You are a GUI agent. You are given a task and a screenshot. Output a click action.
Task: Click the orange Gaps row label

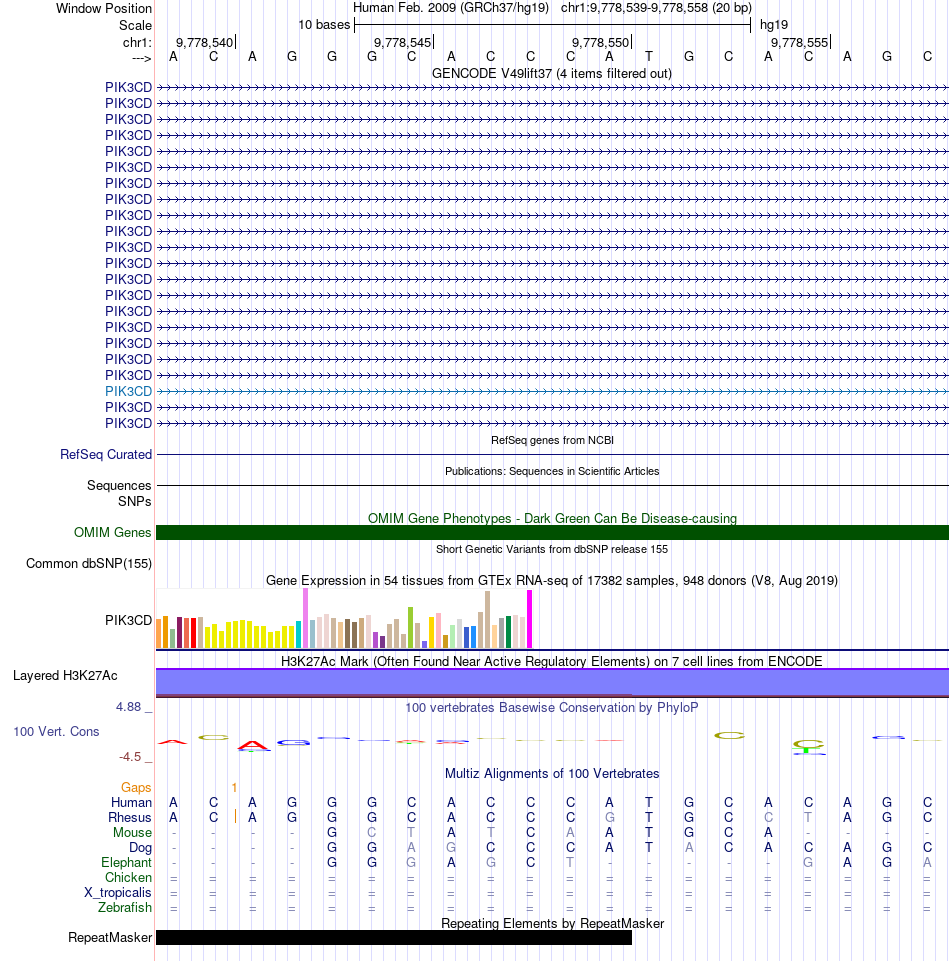click(136, 788)
